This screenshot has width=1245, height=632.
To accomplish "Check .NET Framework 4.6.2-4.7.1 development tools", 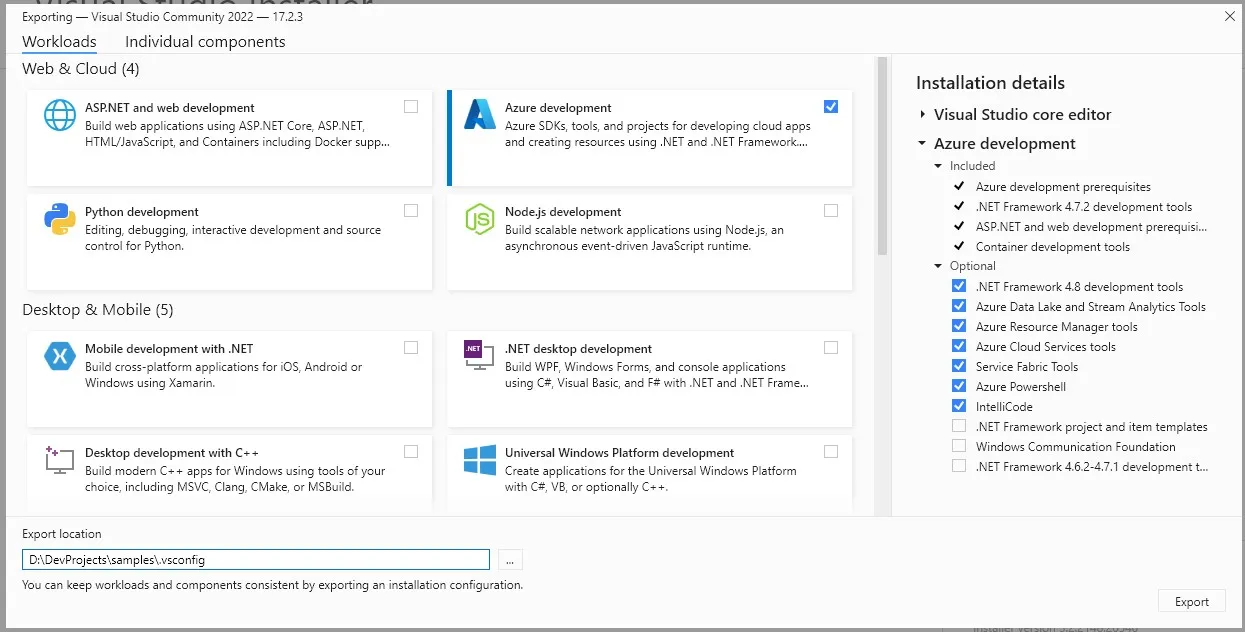I will 959,467.
